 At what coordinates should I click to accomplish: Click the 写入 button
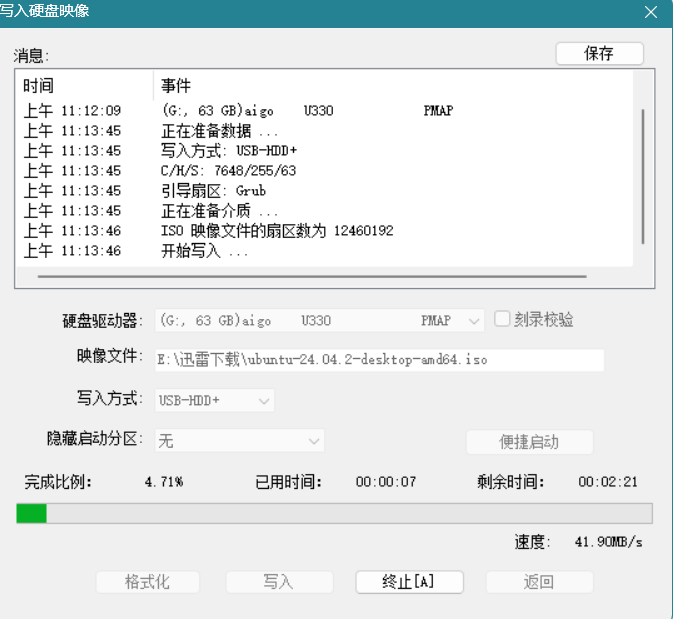pos(279,582)
